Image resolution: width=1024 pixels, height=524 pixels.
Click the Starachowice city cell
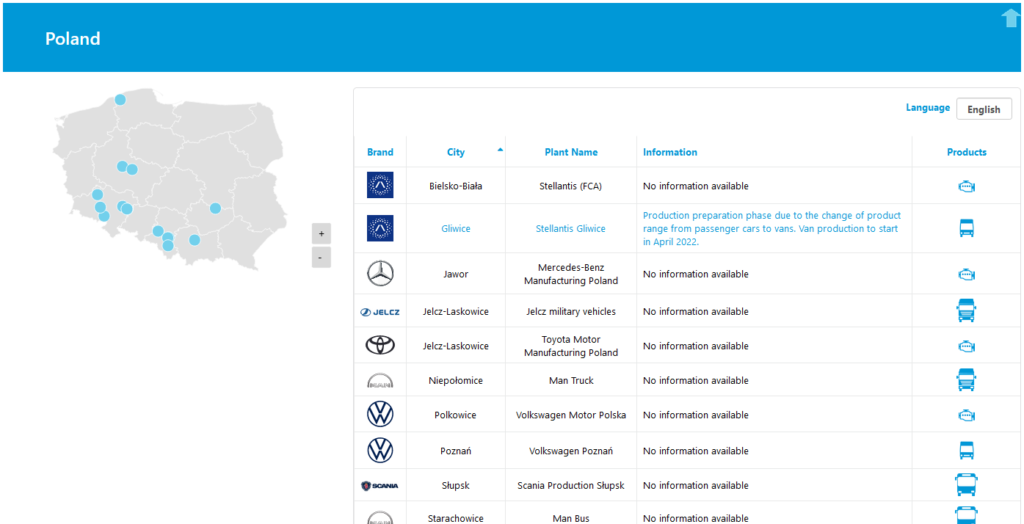point(456,518)
